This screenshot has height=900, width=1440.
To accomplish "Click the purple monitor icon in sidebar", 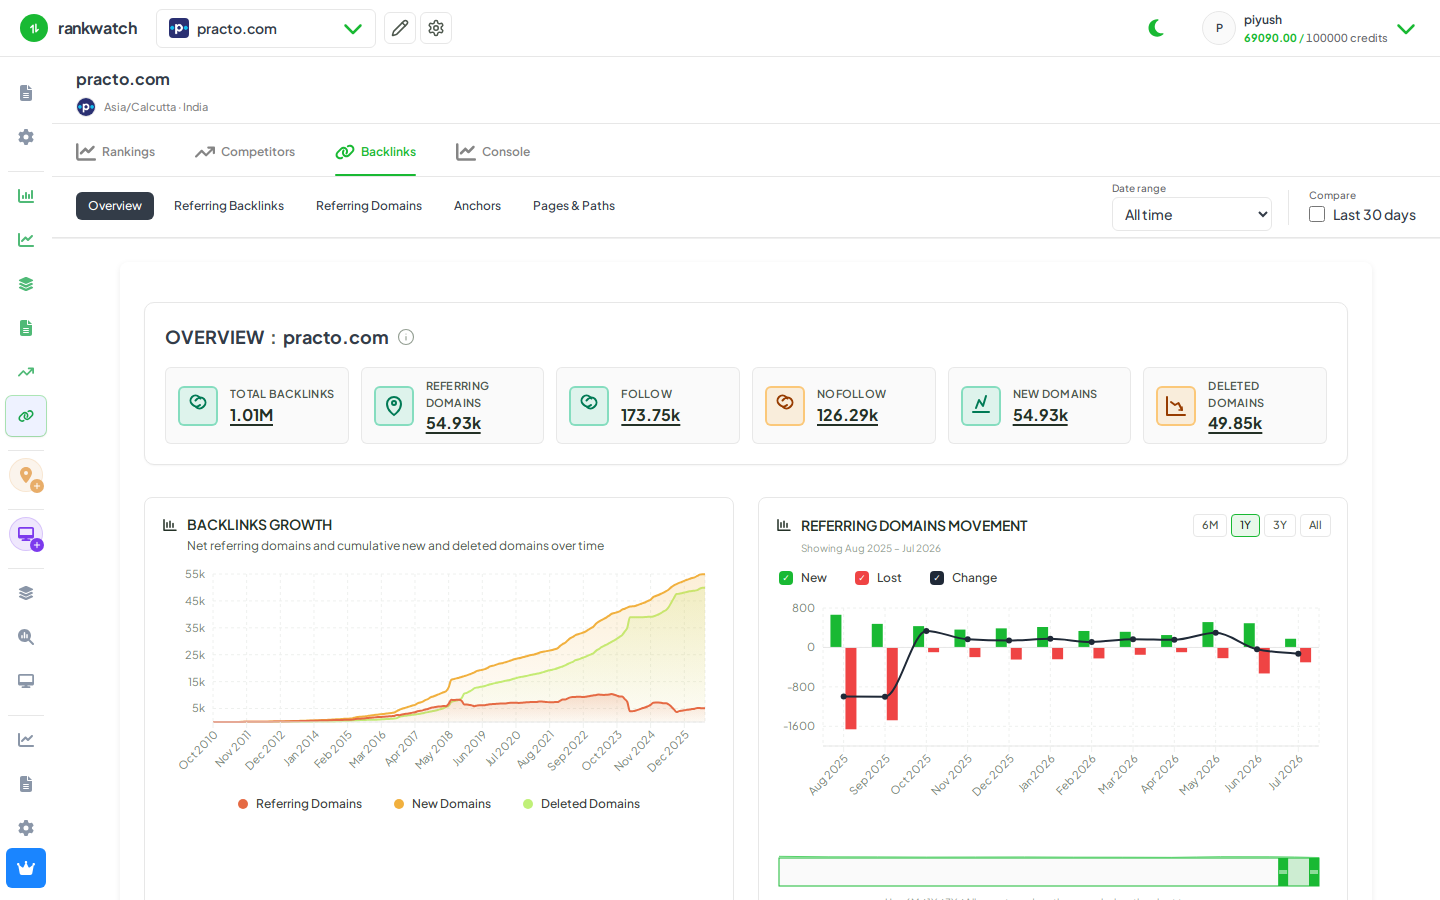I will [26, 534].
